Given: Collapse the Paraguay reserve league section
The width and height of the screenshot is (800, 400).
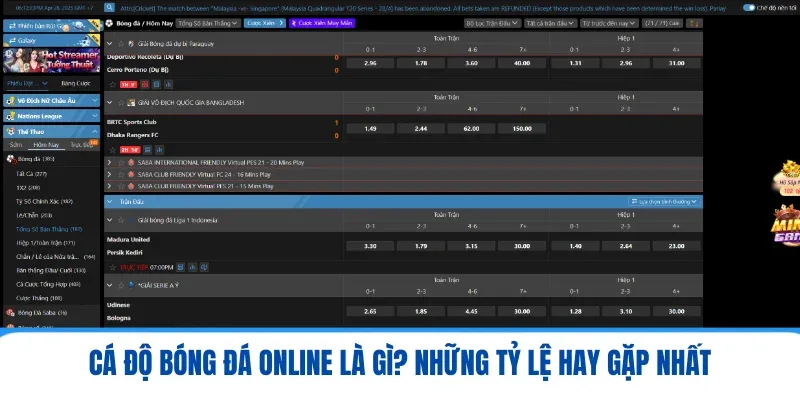Looking at the screenshot, I should (x=109, y=44).
